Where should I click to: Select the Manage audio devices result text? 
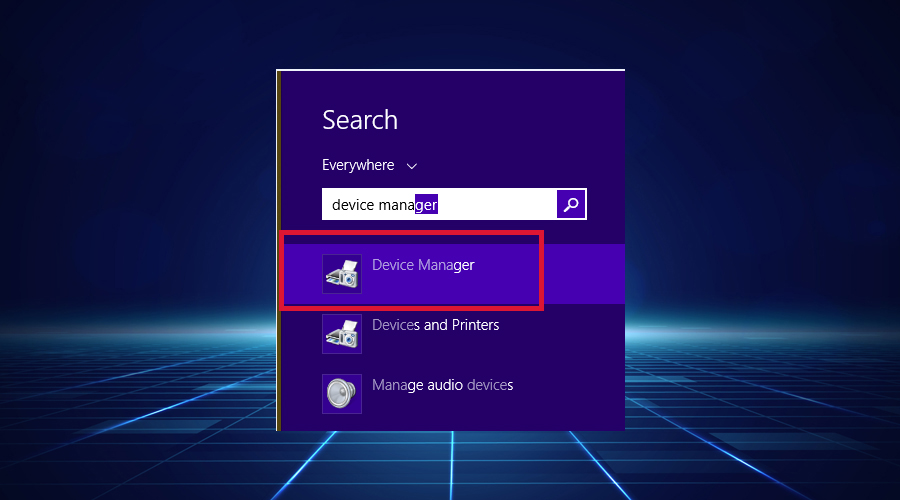point(443,385)
